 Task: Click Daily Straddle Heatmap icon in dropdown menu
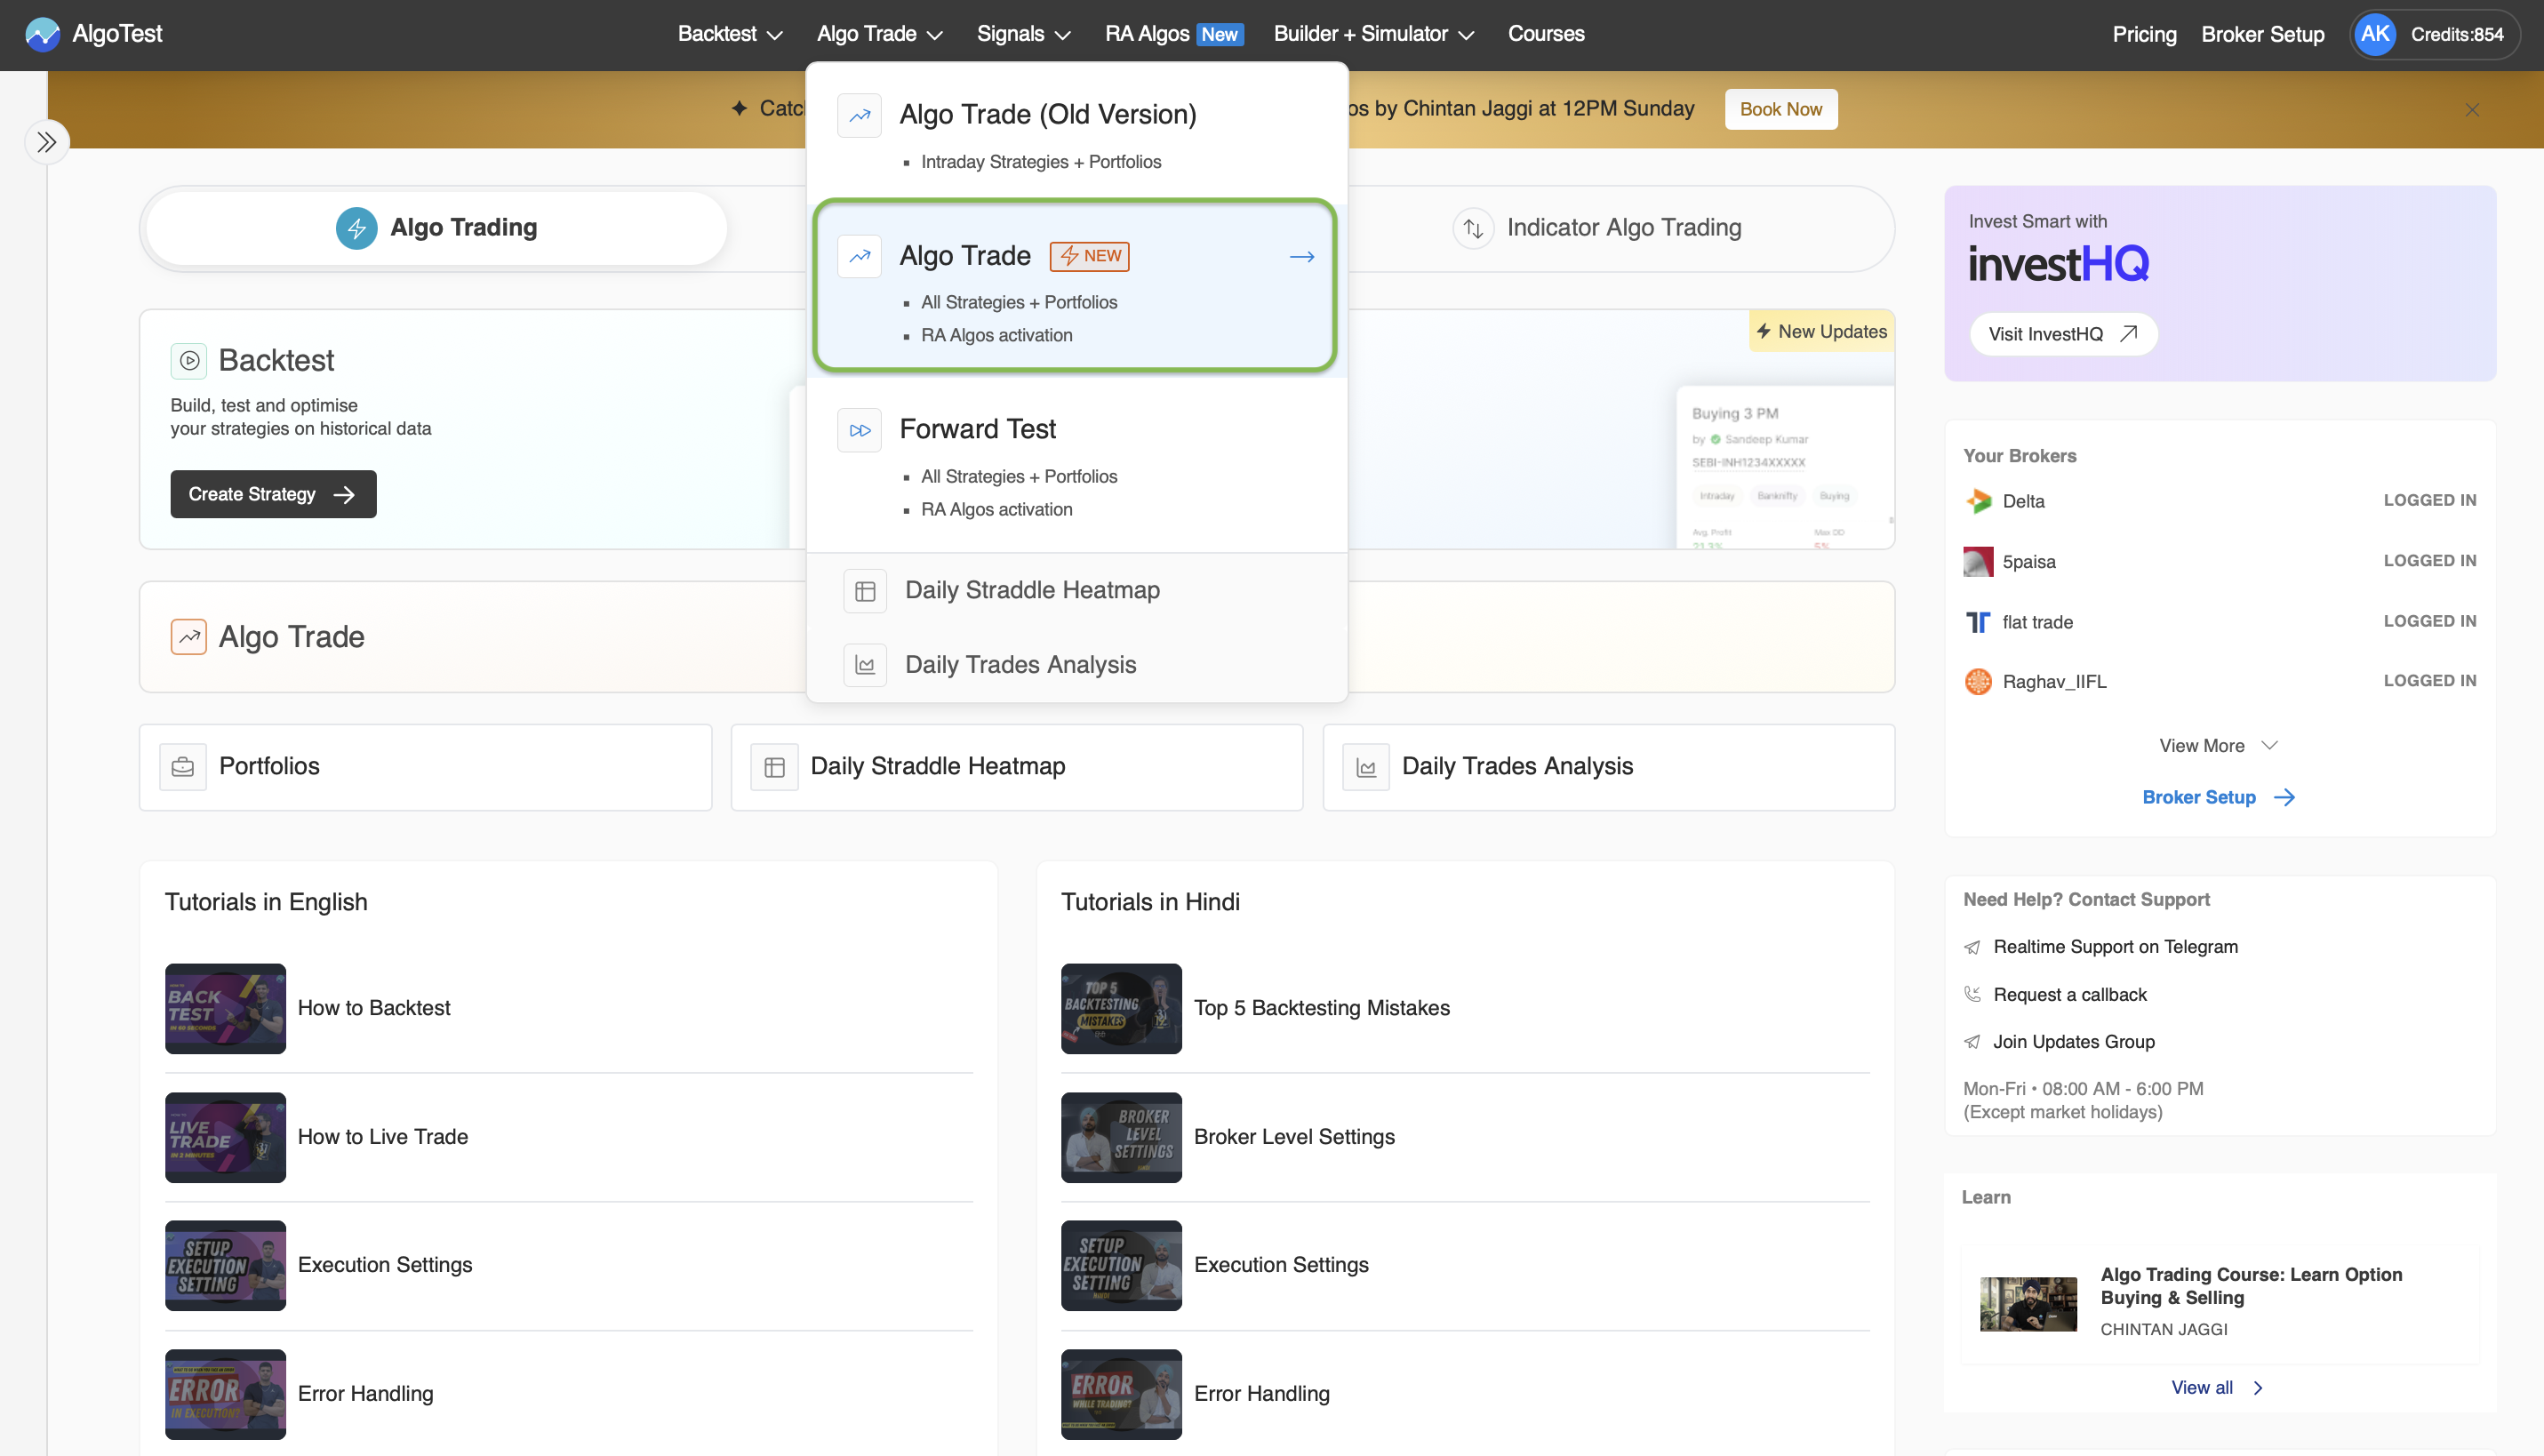coord(865,591)
